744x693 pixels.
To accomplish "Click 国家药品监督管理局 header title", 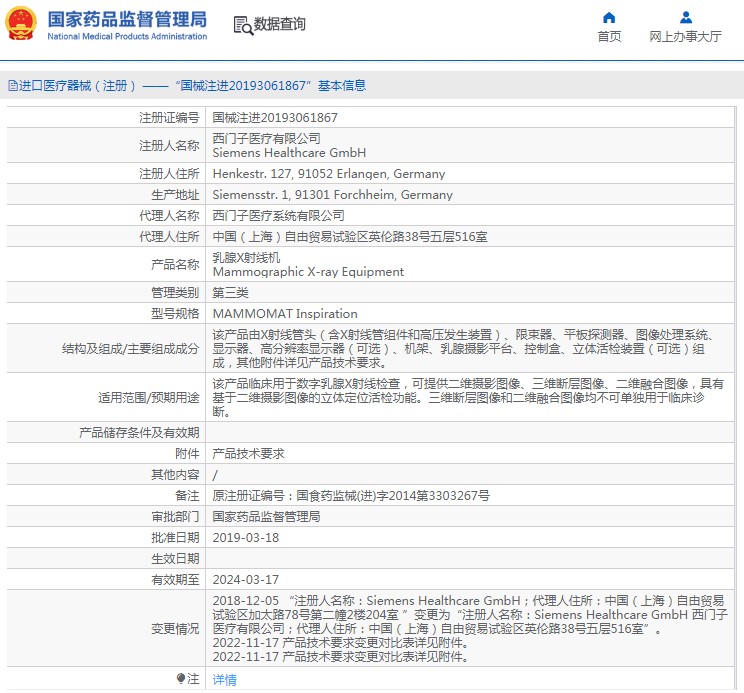I will coord(127,19).
